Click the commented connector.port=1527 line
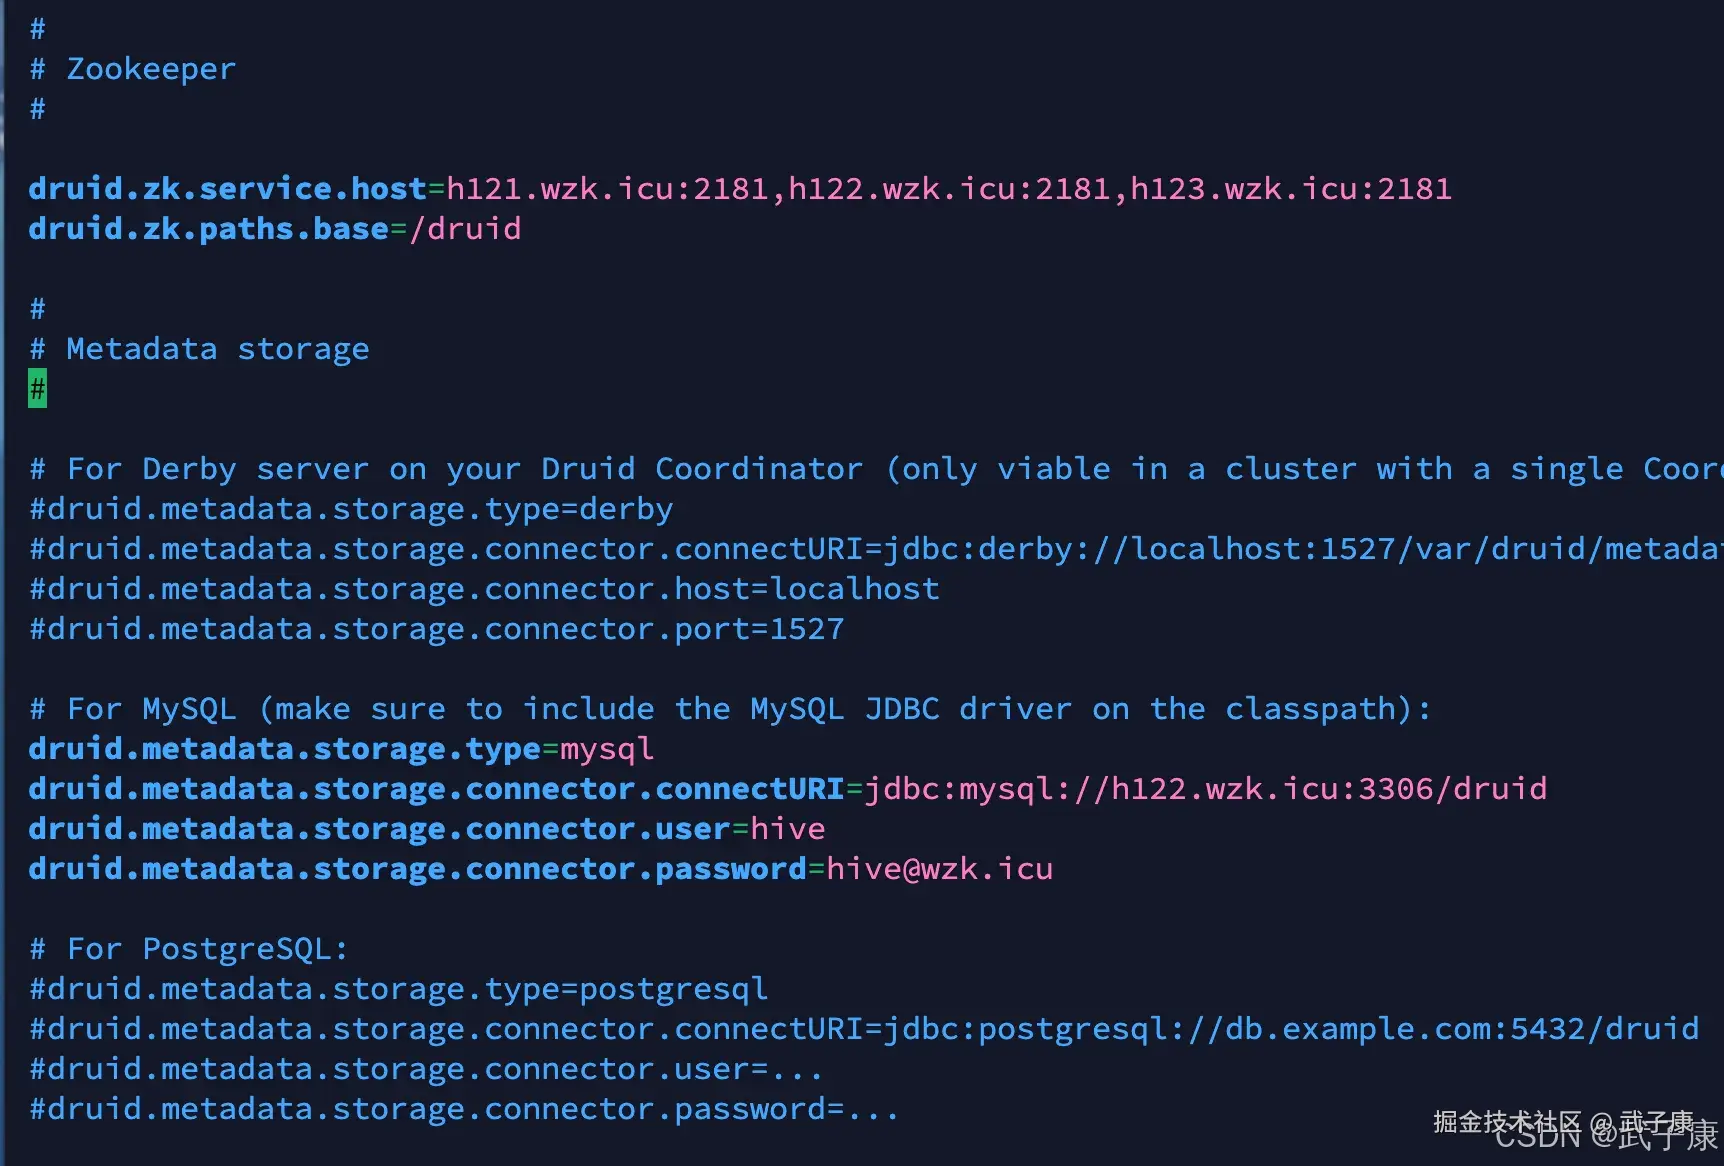The width and height of the screenshot is (1724, 1166). [437, 629]
